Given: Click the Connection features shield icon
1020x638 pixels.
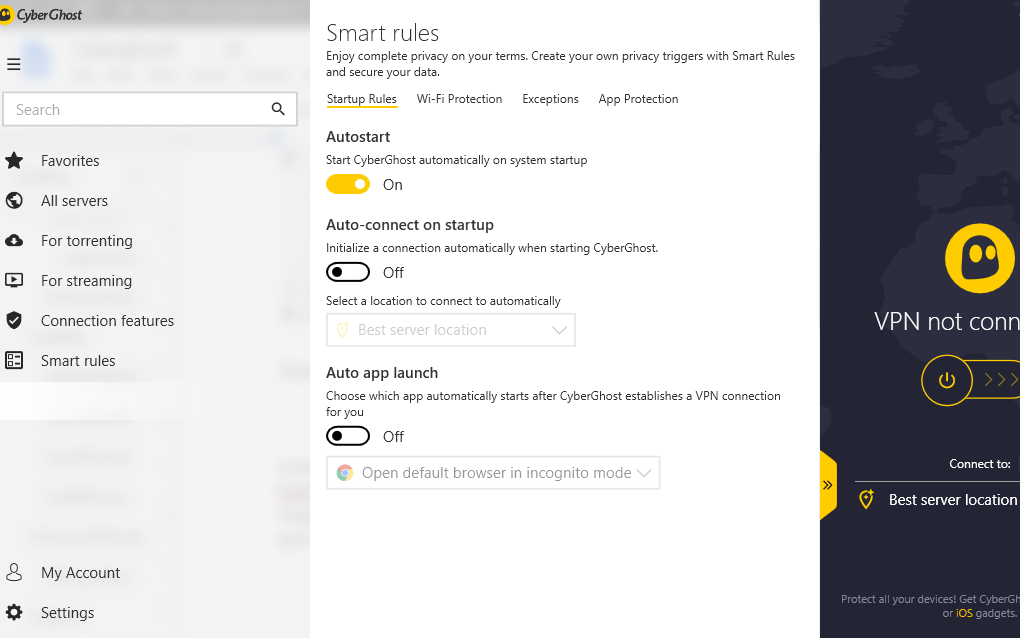Looking at the screenshot, I should (x=14, y=320).
